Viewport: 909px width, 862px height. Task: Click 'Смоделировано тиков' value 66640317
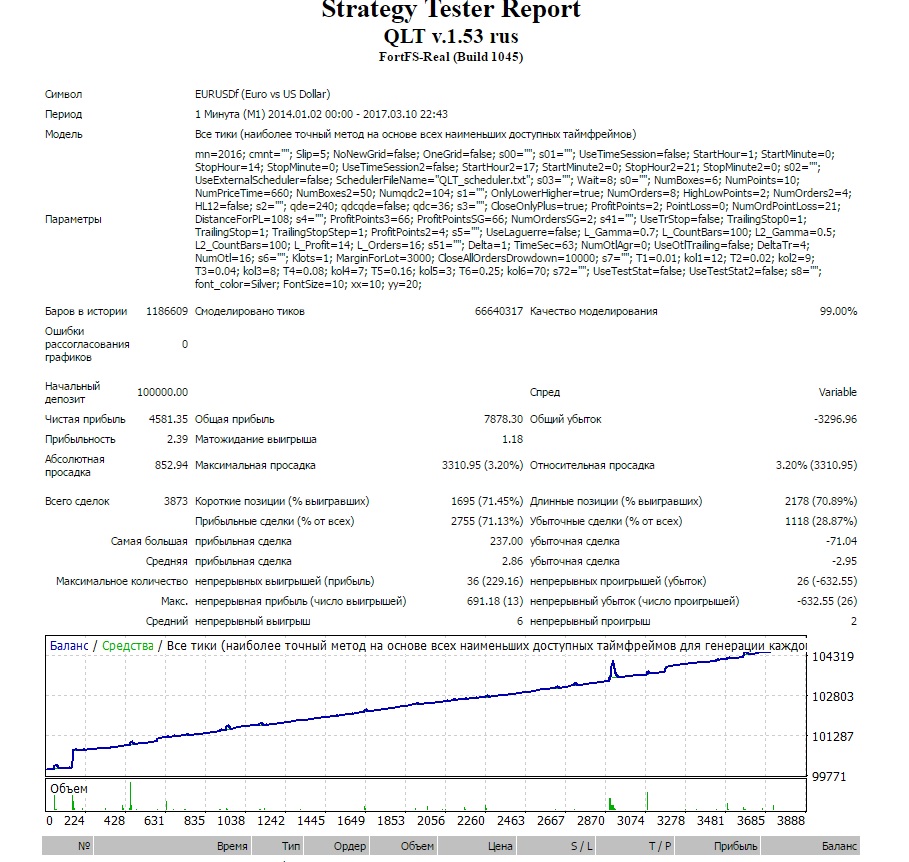click(499, 311)
